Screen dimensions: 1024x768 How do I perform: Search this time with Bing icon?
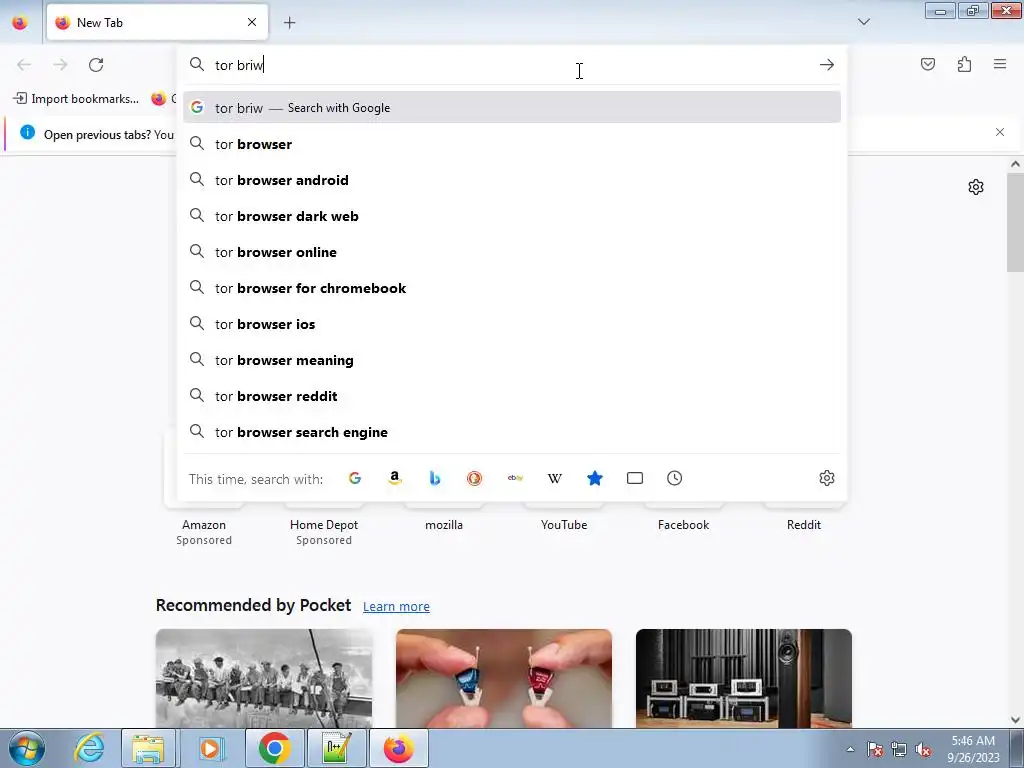tap(434, 478)
